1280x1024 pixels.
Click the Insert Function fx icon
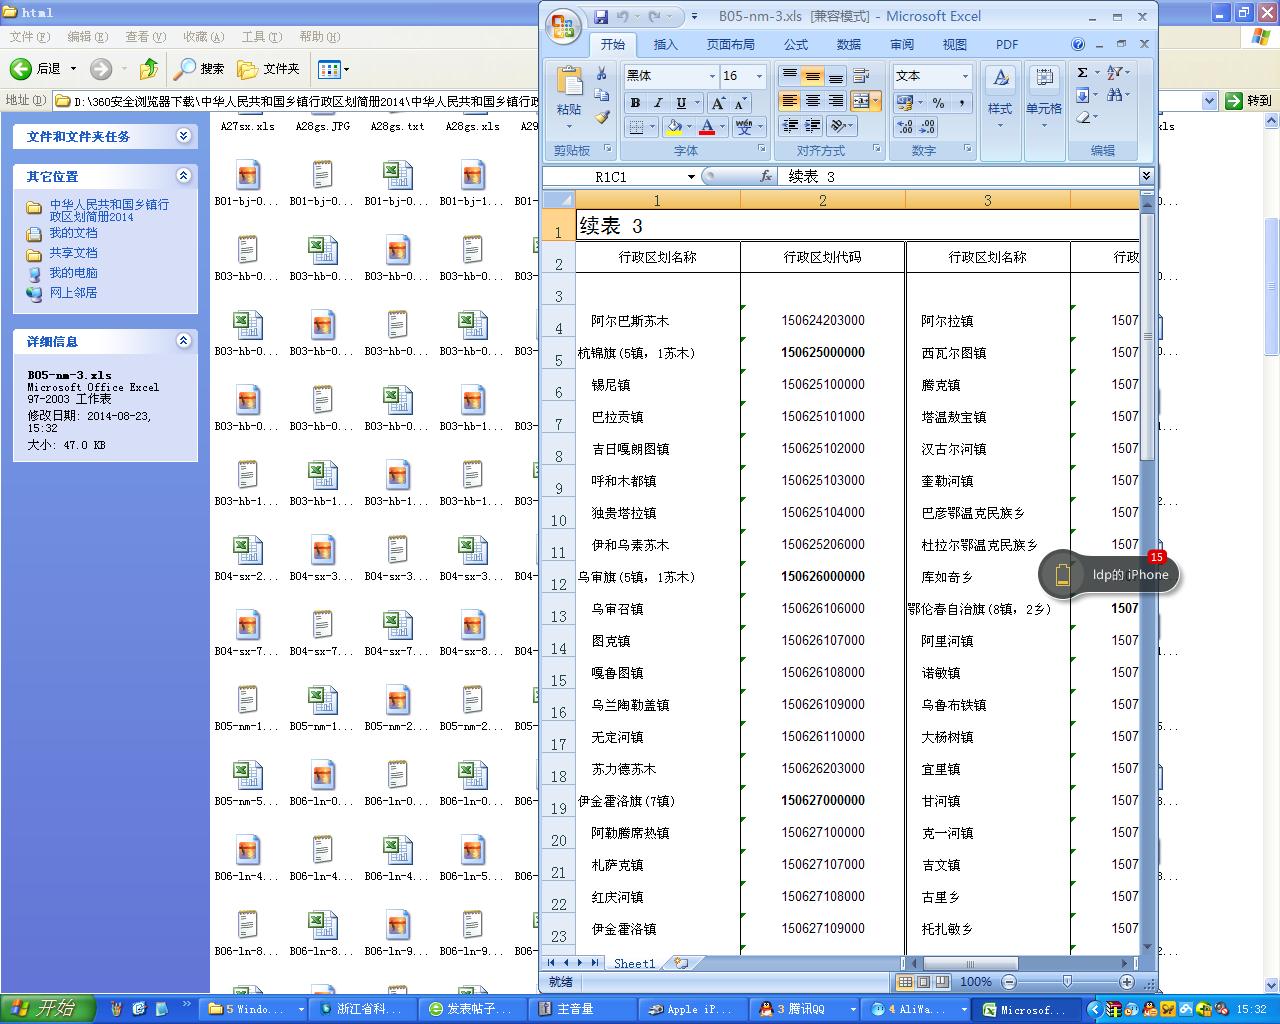pyautogui.click(x=766, y=177)
